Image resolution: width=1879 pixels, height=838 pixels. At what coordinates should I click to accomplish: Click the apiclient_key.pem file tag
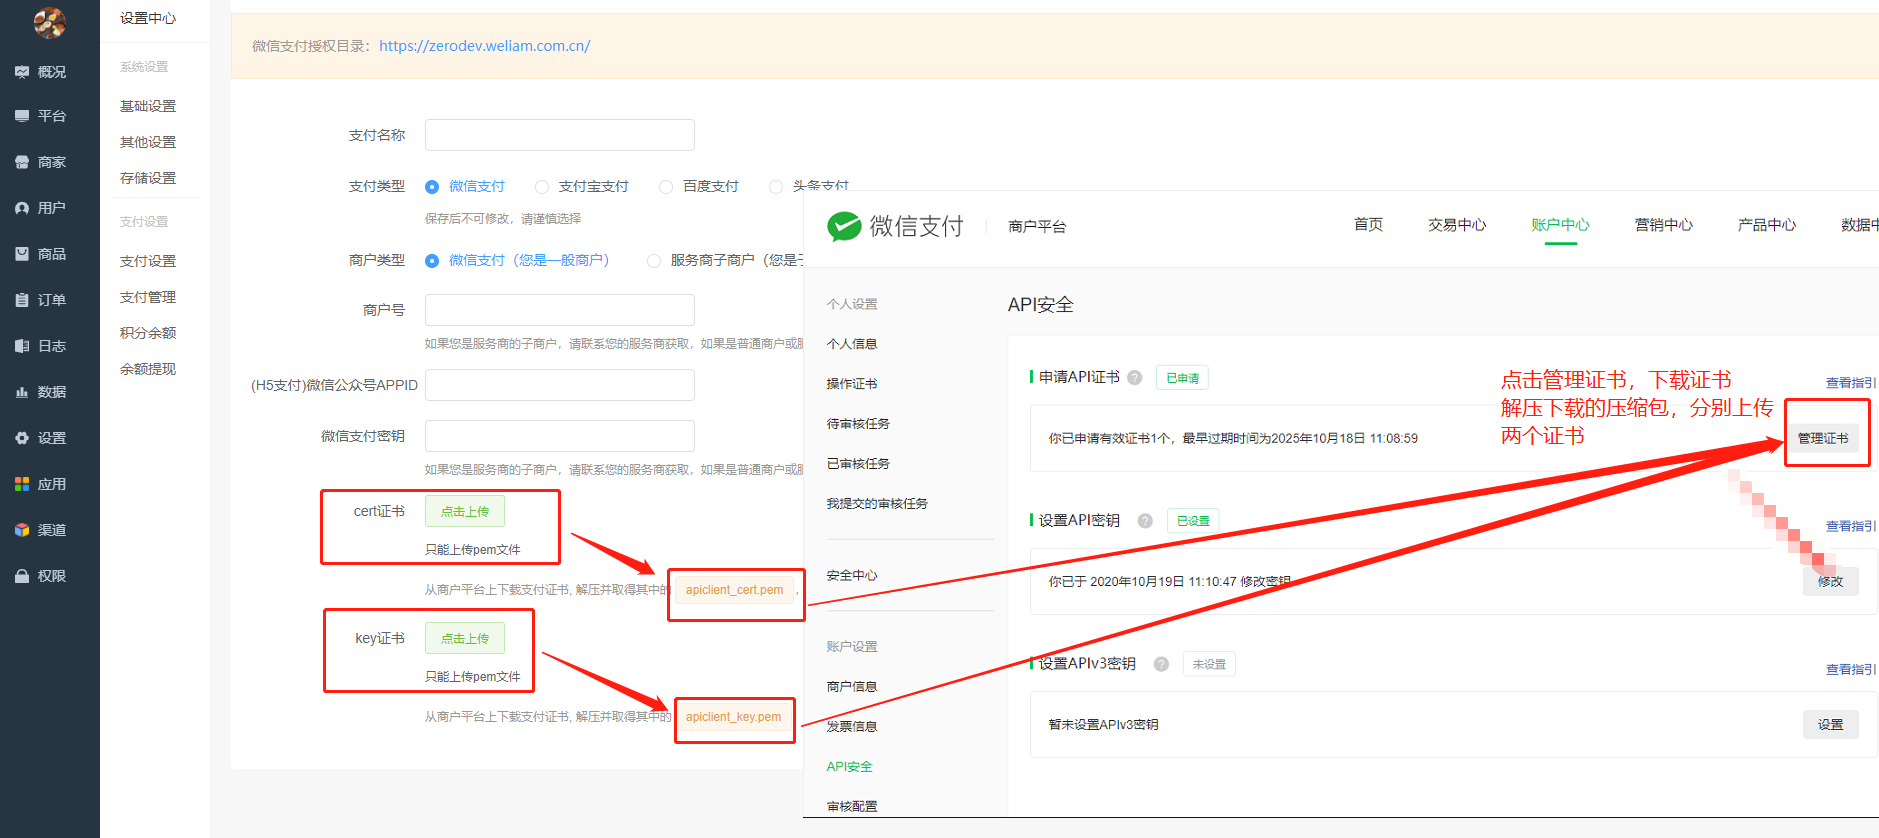click(x=734, y=717)
